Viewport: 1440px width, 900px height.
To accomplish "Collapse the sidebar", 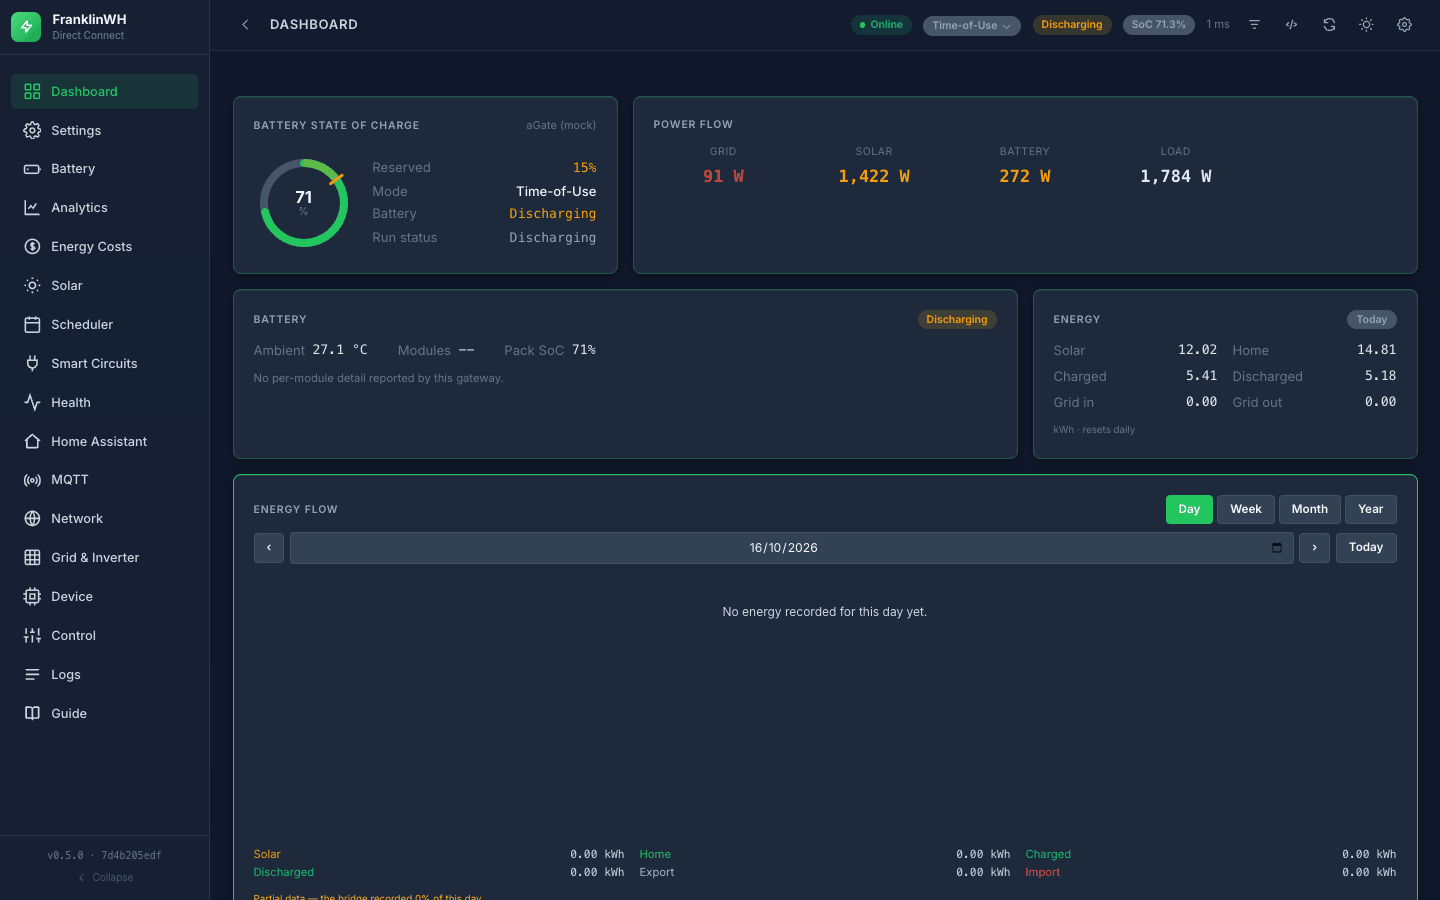I will 105,878.
